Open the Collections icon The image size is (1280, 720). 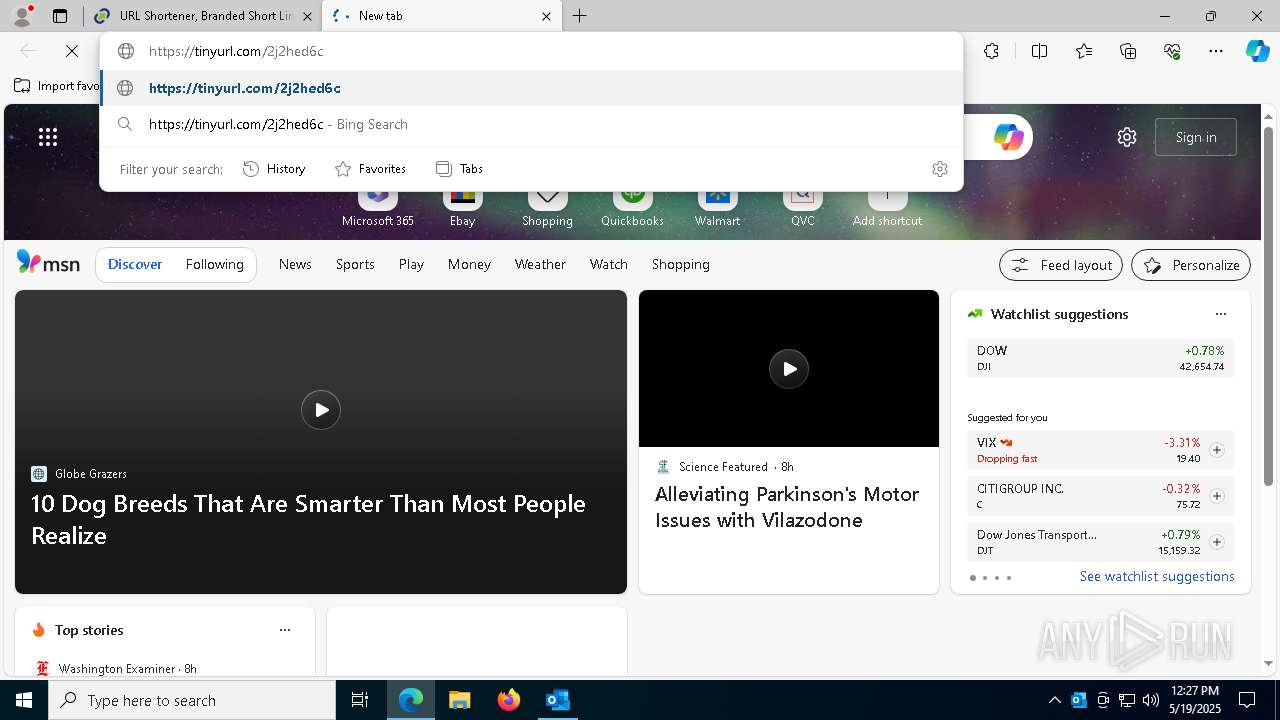pos(1128,51)
